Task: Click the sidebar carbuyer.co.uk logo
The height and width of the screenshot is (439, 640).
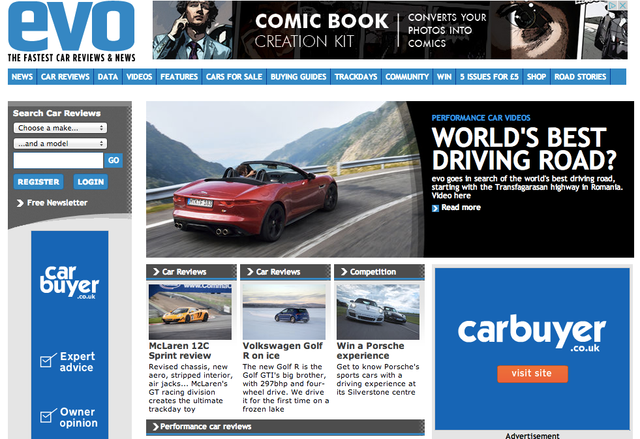Action: point(70,282)
